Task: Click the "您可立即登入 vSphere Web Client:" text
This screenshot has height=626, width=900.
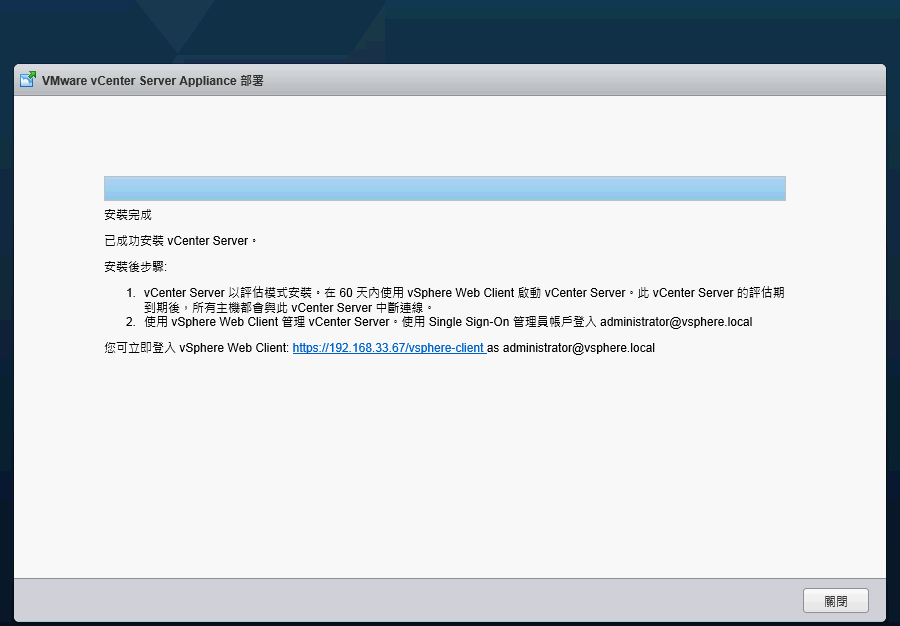Action: click(197, 348)
